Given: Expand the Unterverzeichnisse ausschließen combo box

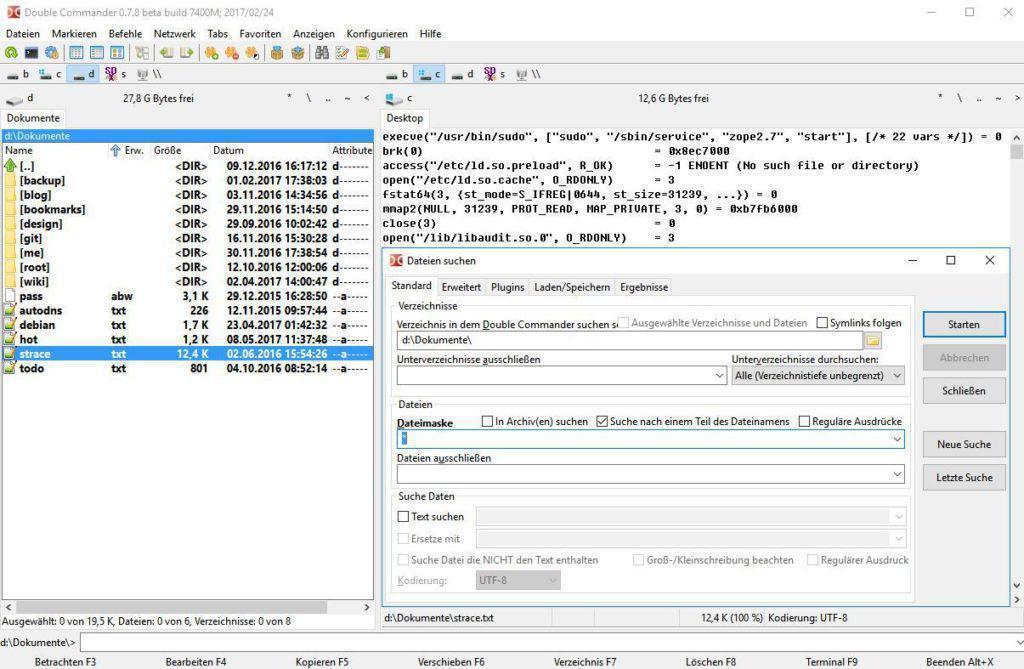Looking at the screenshot, I should pos(719,376).
